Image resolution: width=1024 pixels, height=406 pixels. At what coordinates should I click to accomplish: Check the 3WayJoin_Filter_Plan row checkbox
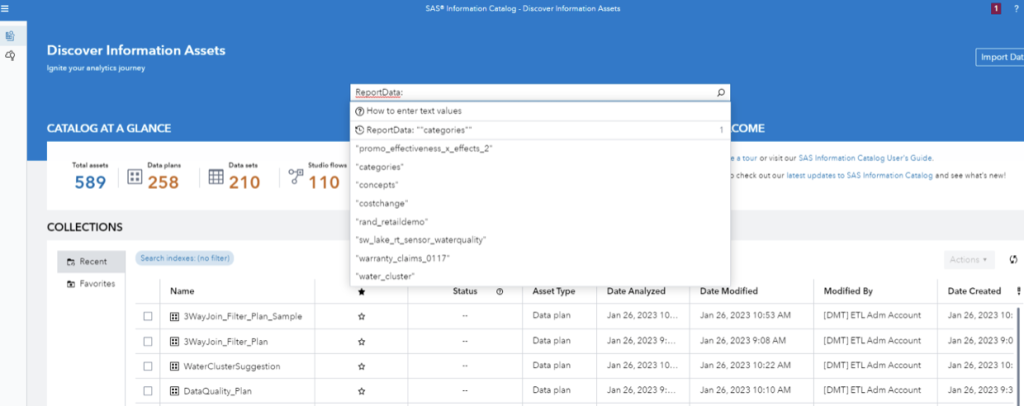(x=148, y=341)
